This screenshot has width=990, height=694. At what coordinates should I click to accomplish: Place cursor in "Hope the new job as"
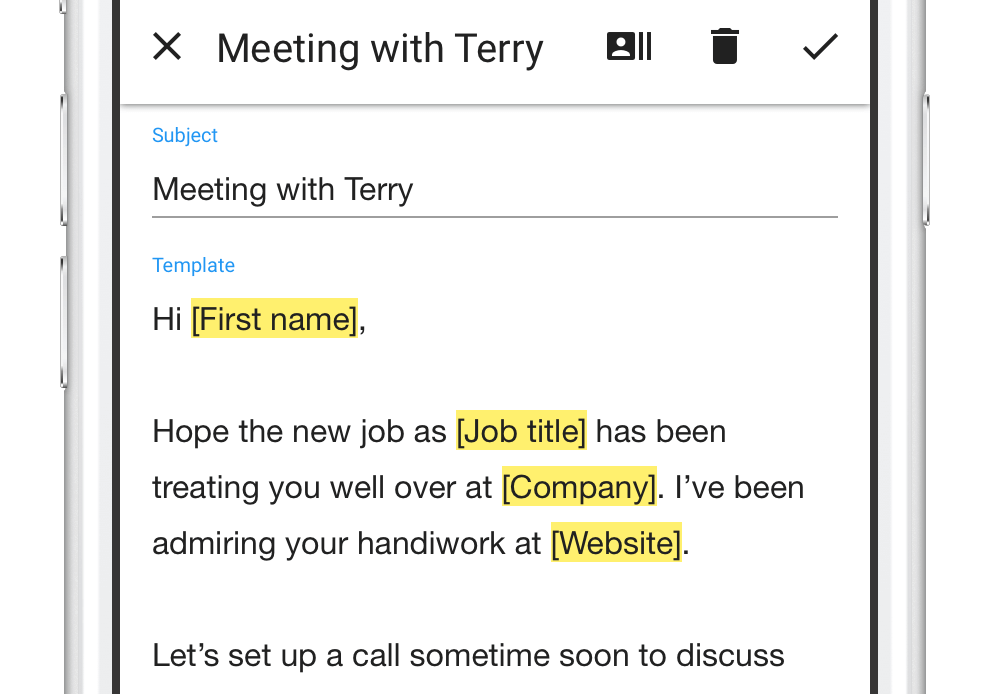[x=298, y=432]
